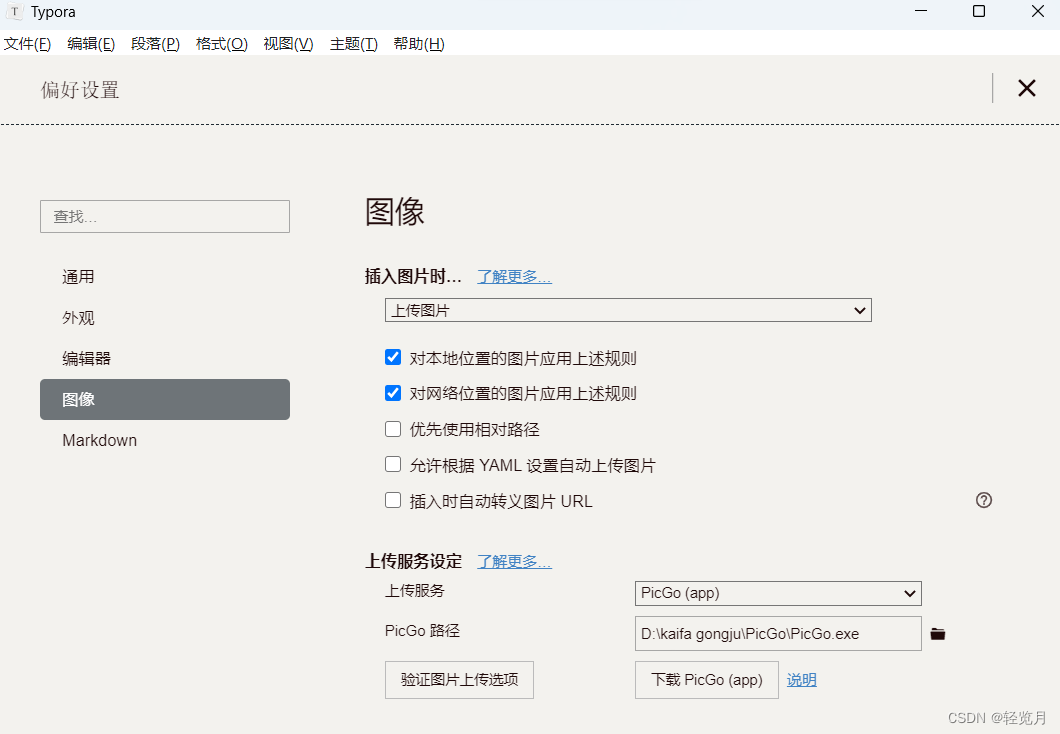Open the 文件(F) menu
Viewport: 1060px width, 734px height.
pos(27,44)
